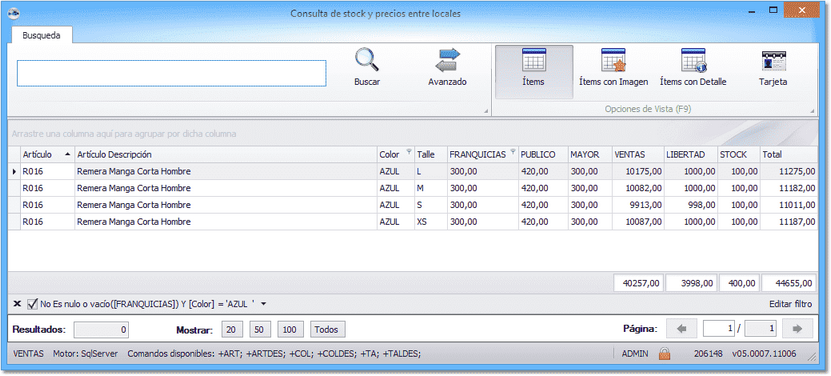
Task: Click Editar filtro link
Action: click(x=790, y=304)
